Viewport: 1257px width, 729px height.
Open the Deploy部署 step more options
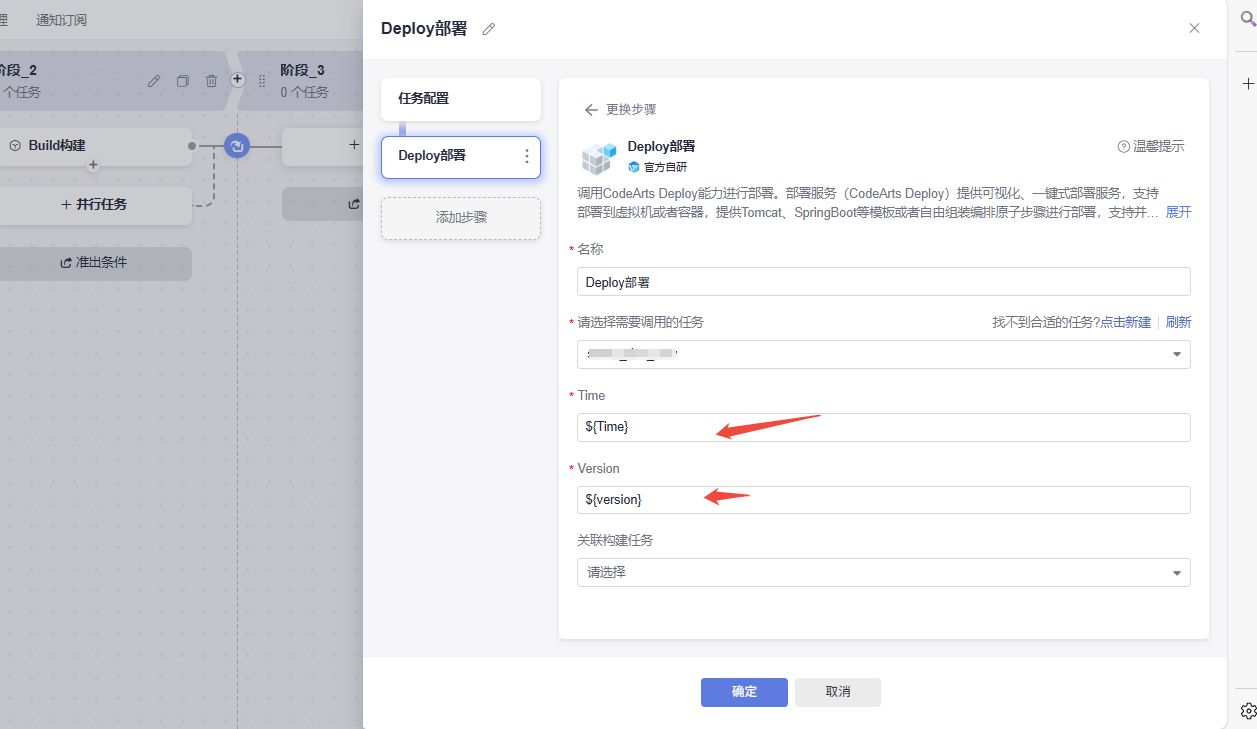(x=527, y=157)
